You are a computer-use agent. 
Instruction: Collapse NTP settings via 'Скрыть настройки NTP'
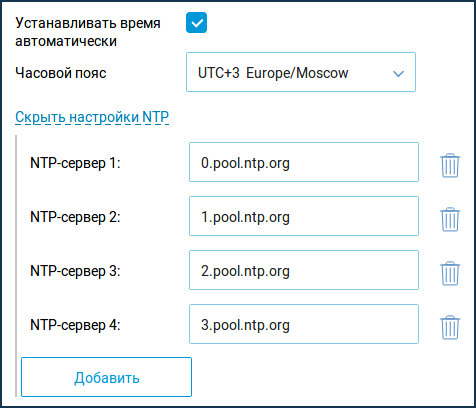tap(92, 117)
